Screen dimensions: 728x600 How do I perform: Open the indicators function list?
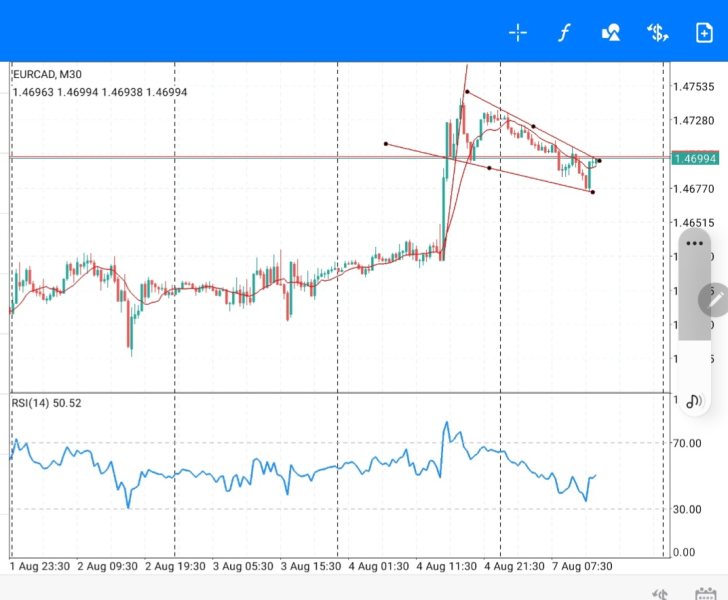point(564,33)
